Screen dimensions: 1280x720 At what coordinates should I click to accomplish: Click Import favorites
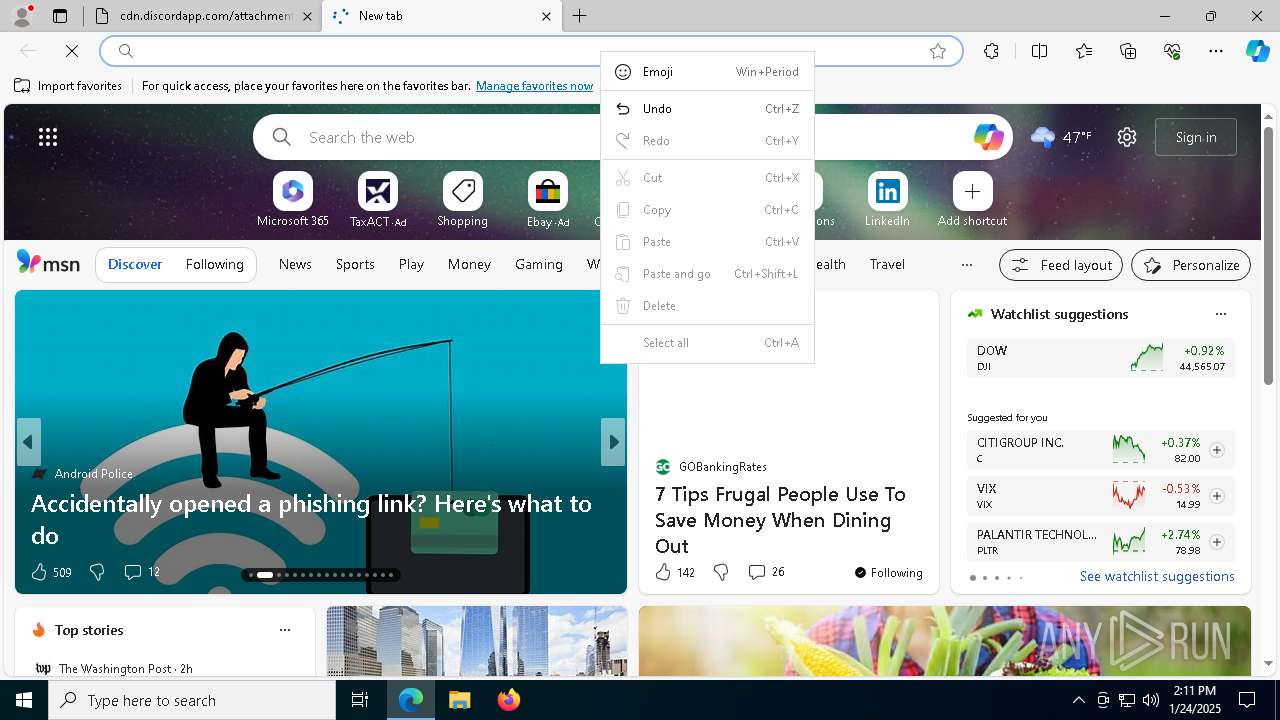(x=68, y=86)
